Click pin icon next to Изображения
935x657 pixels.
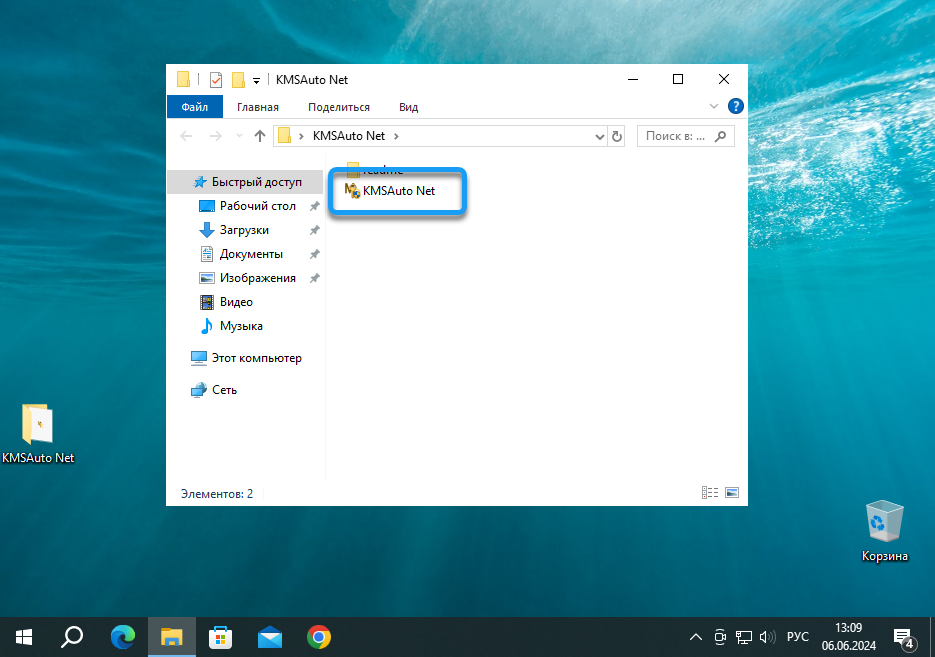point(314,278)
